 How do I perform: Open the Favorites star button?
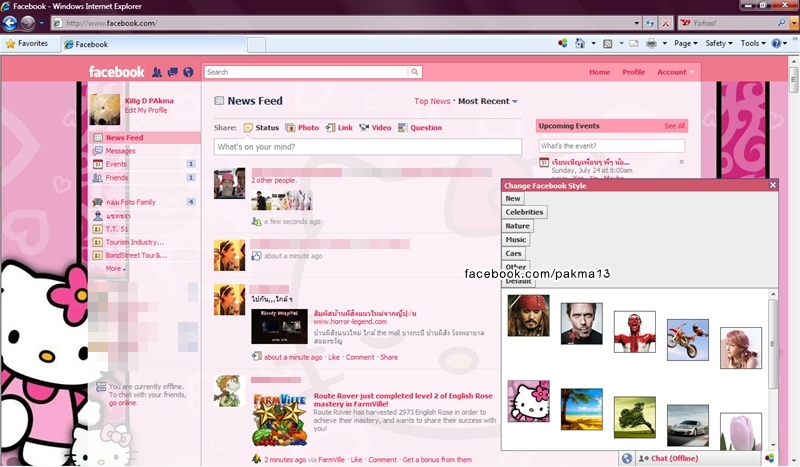(x=27, y=44)
